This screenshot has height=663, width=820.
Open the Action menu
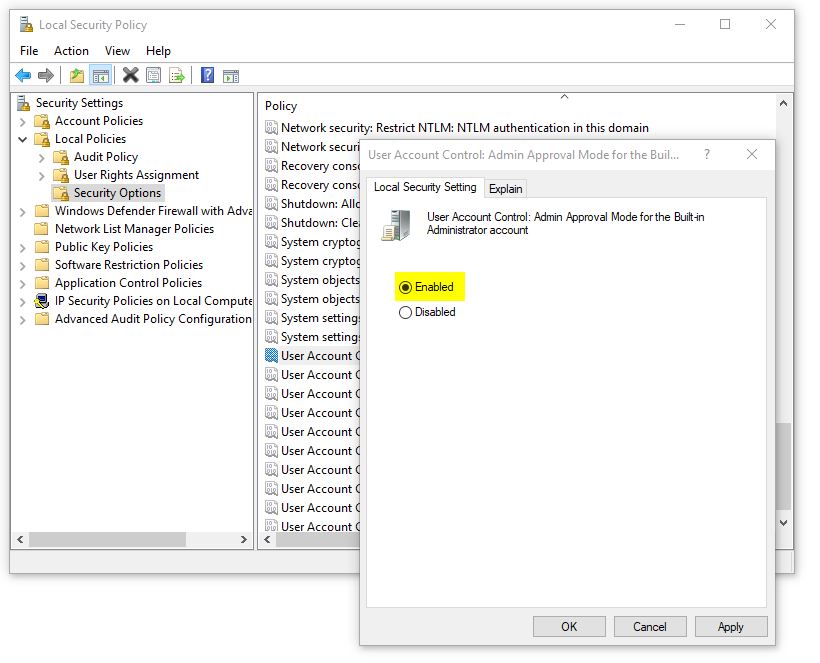pos(71,50)
